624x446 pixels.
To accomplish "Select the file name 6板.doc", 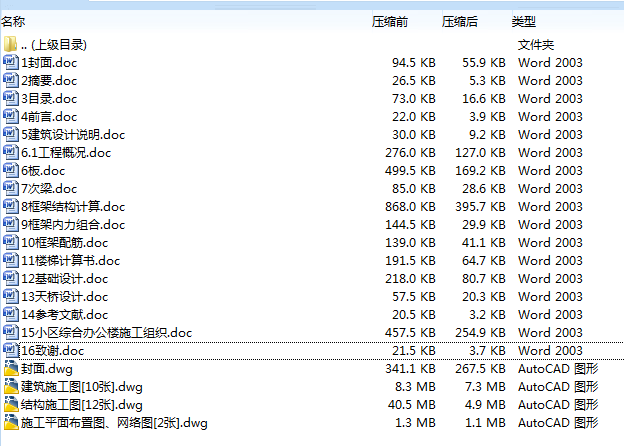I will tap(43, 171).
